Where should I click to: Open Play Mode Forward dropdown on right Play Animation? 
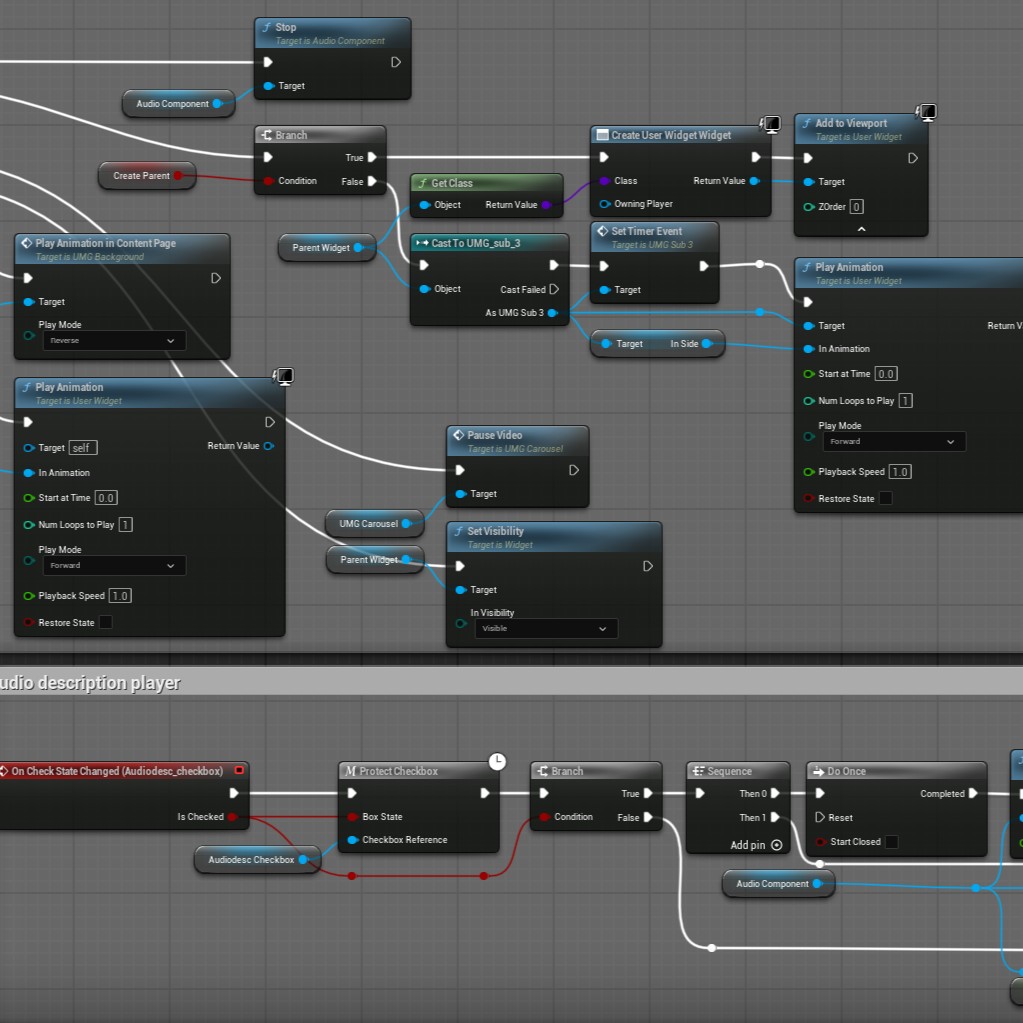click(x=894, y=442)
